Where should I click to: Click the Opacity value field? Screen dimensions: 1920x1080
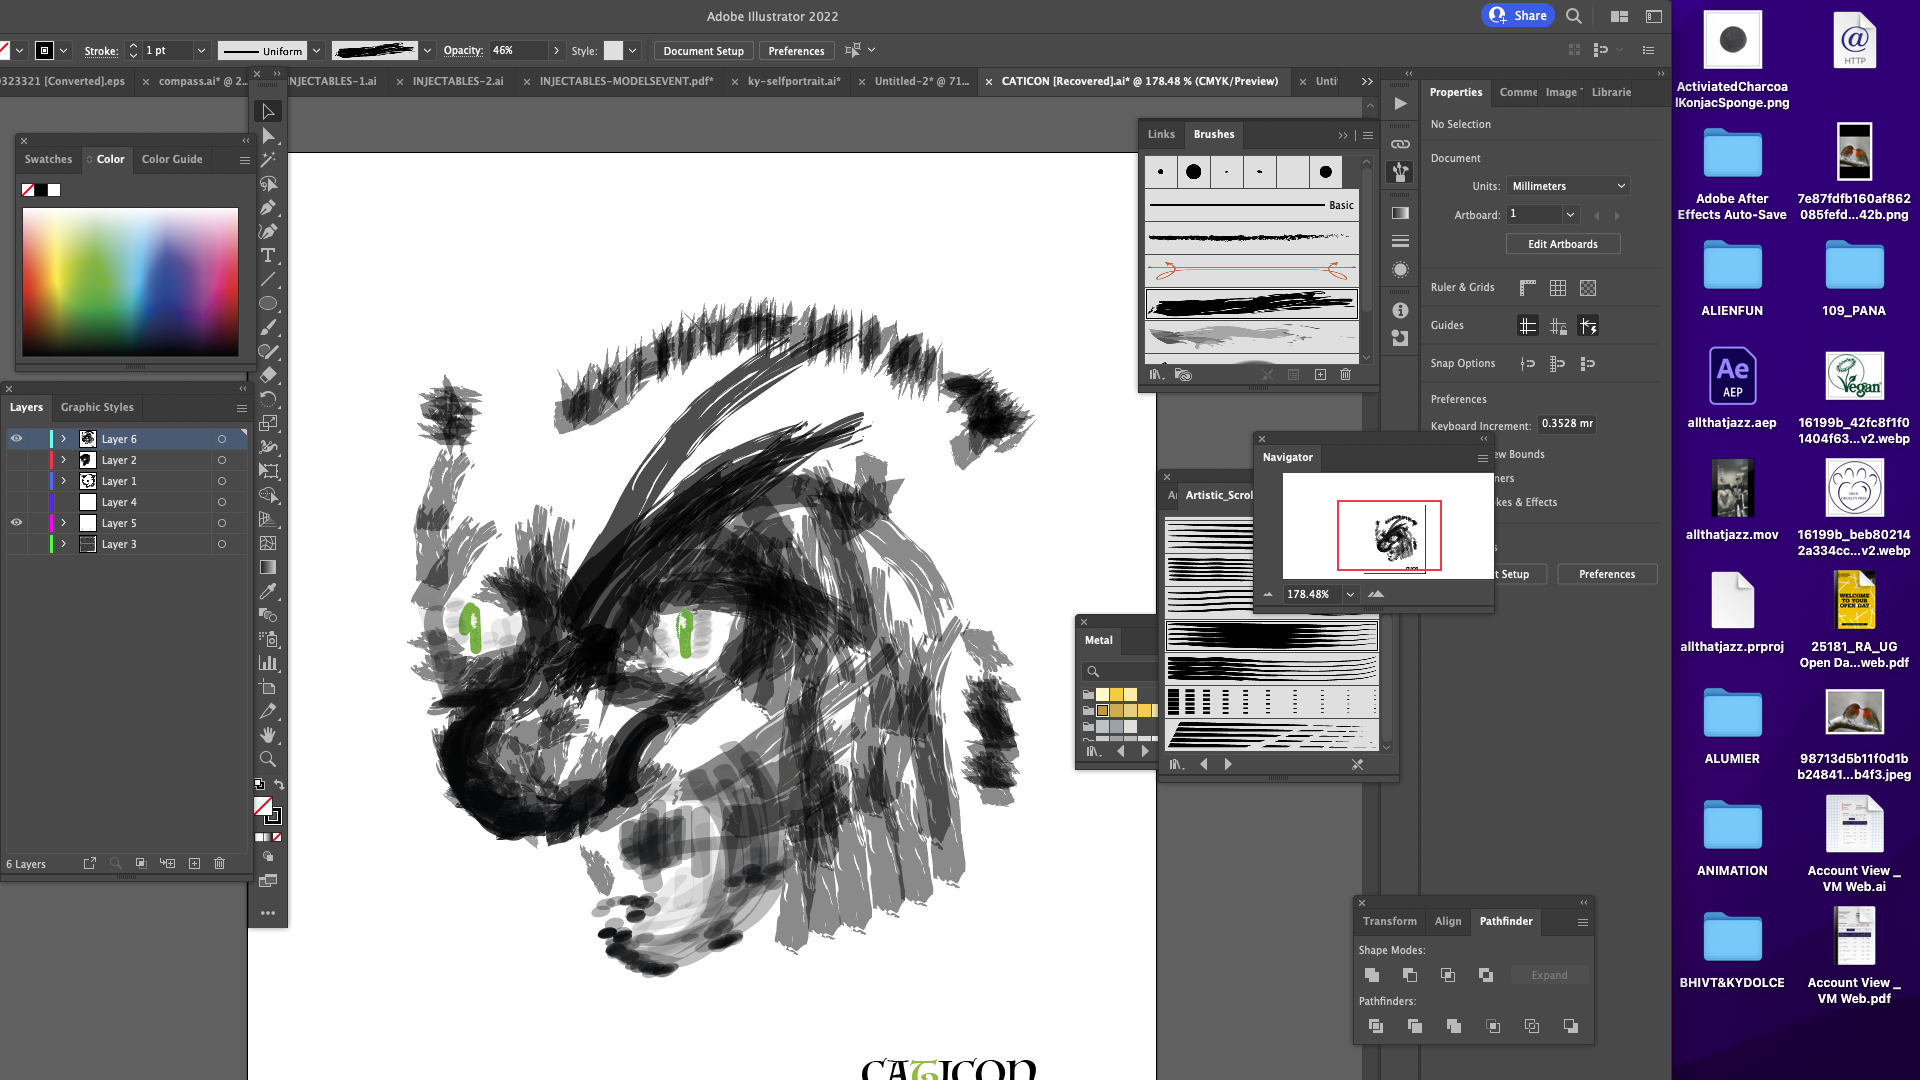coord(517,50)
